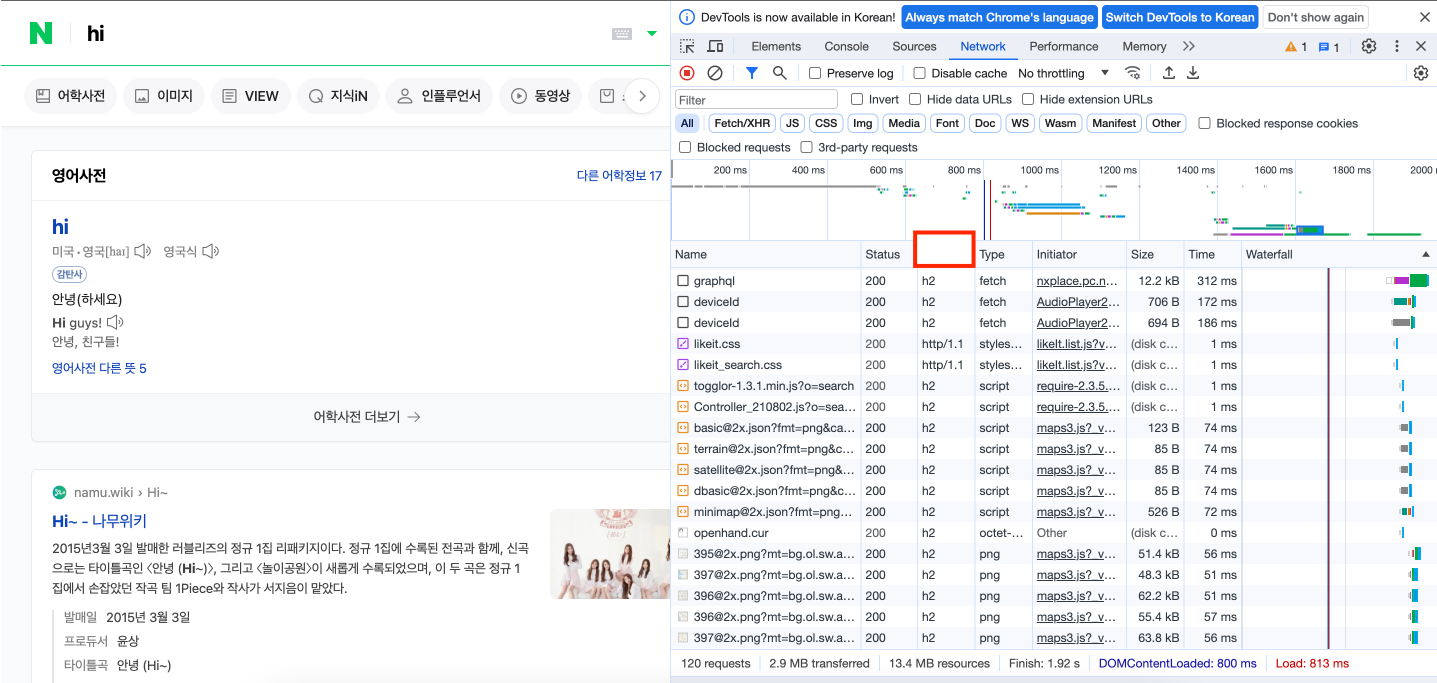1437x683 pixels.
Task: Click Switch DevTools to Korean button
Action: (1180, 17)
